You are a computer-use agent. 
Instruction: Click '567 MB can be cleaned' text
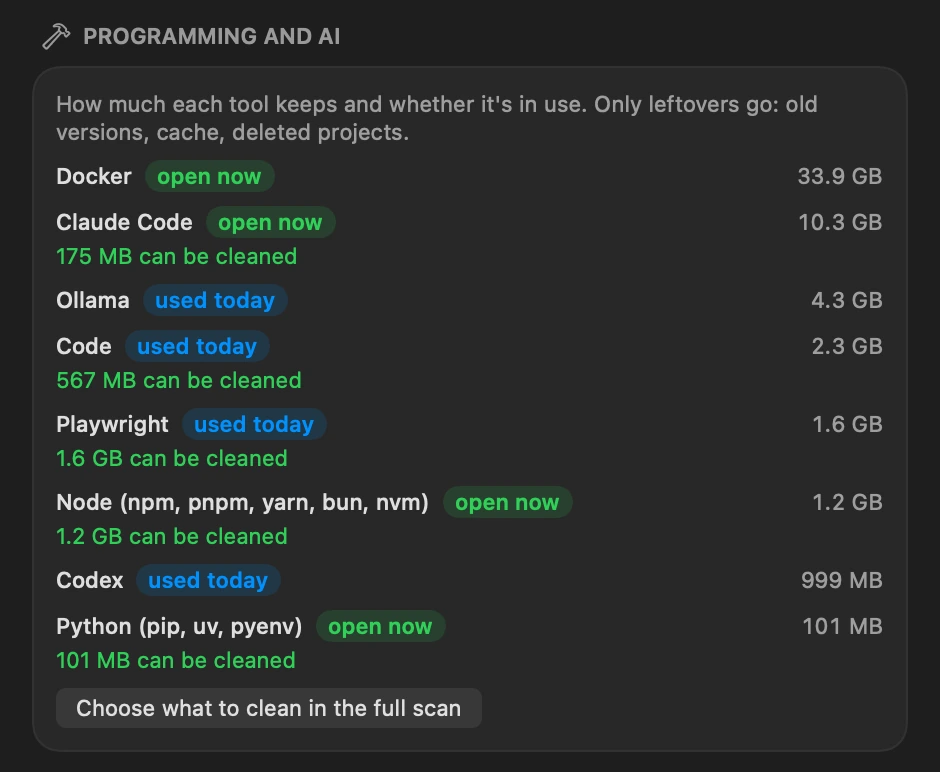pyautogui.click(x=179, y=381)
